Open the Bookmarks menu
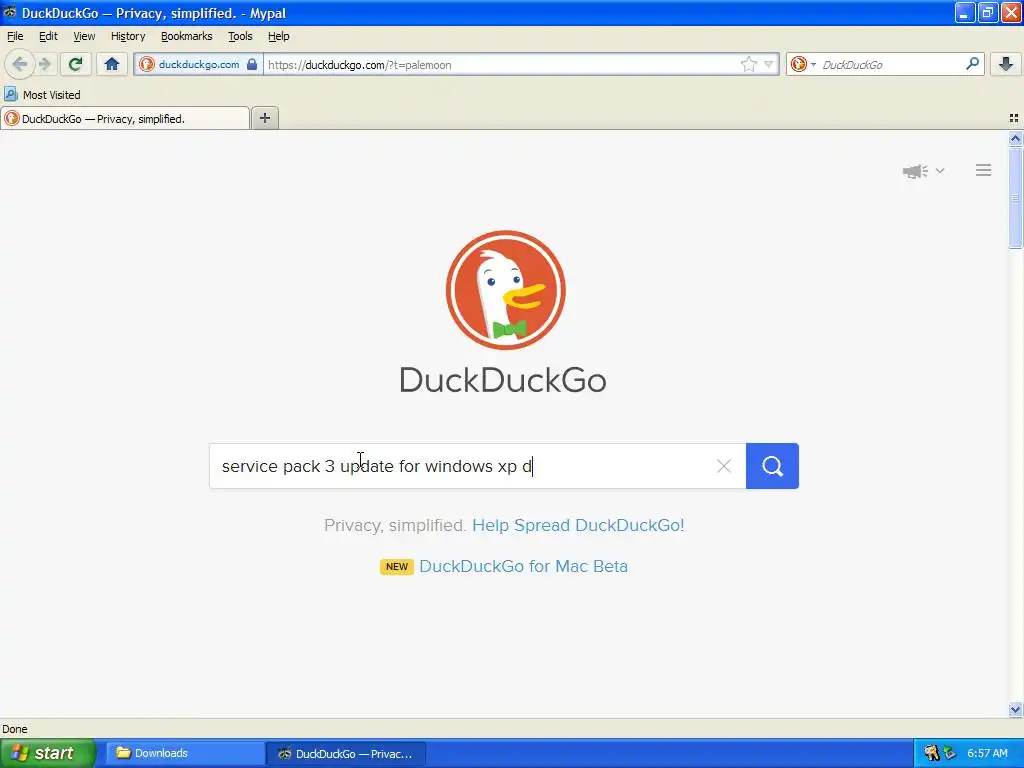This screenshot has height=768, width=1024. pyautogui.click(x=187, y=36)
